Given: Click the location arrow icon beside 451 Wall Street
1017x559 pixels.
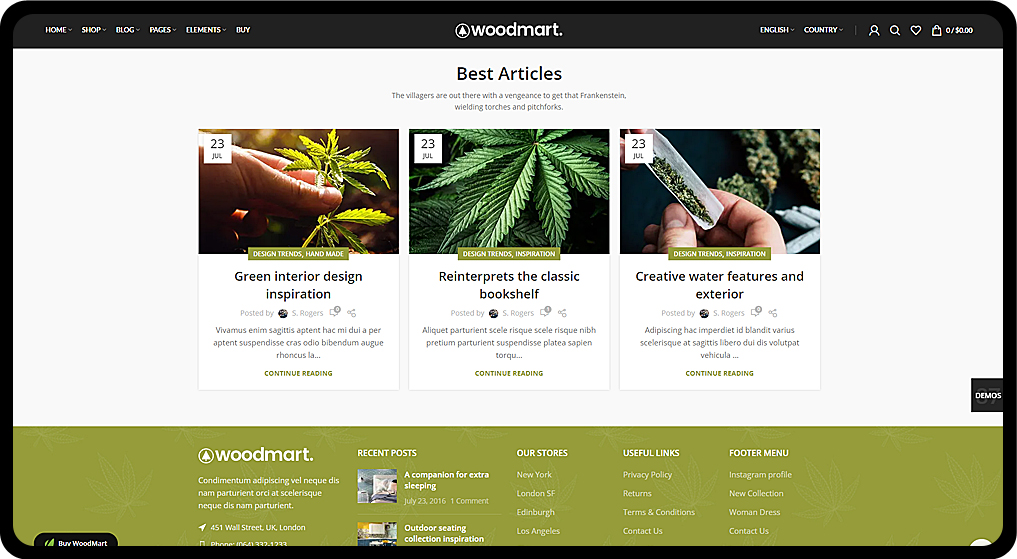Looking at the screenshot, I should 202,528.
